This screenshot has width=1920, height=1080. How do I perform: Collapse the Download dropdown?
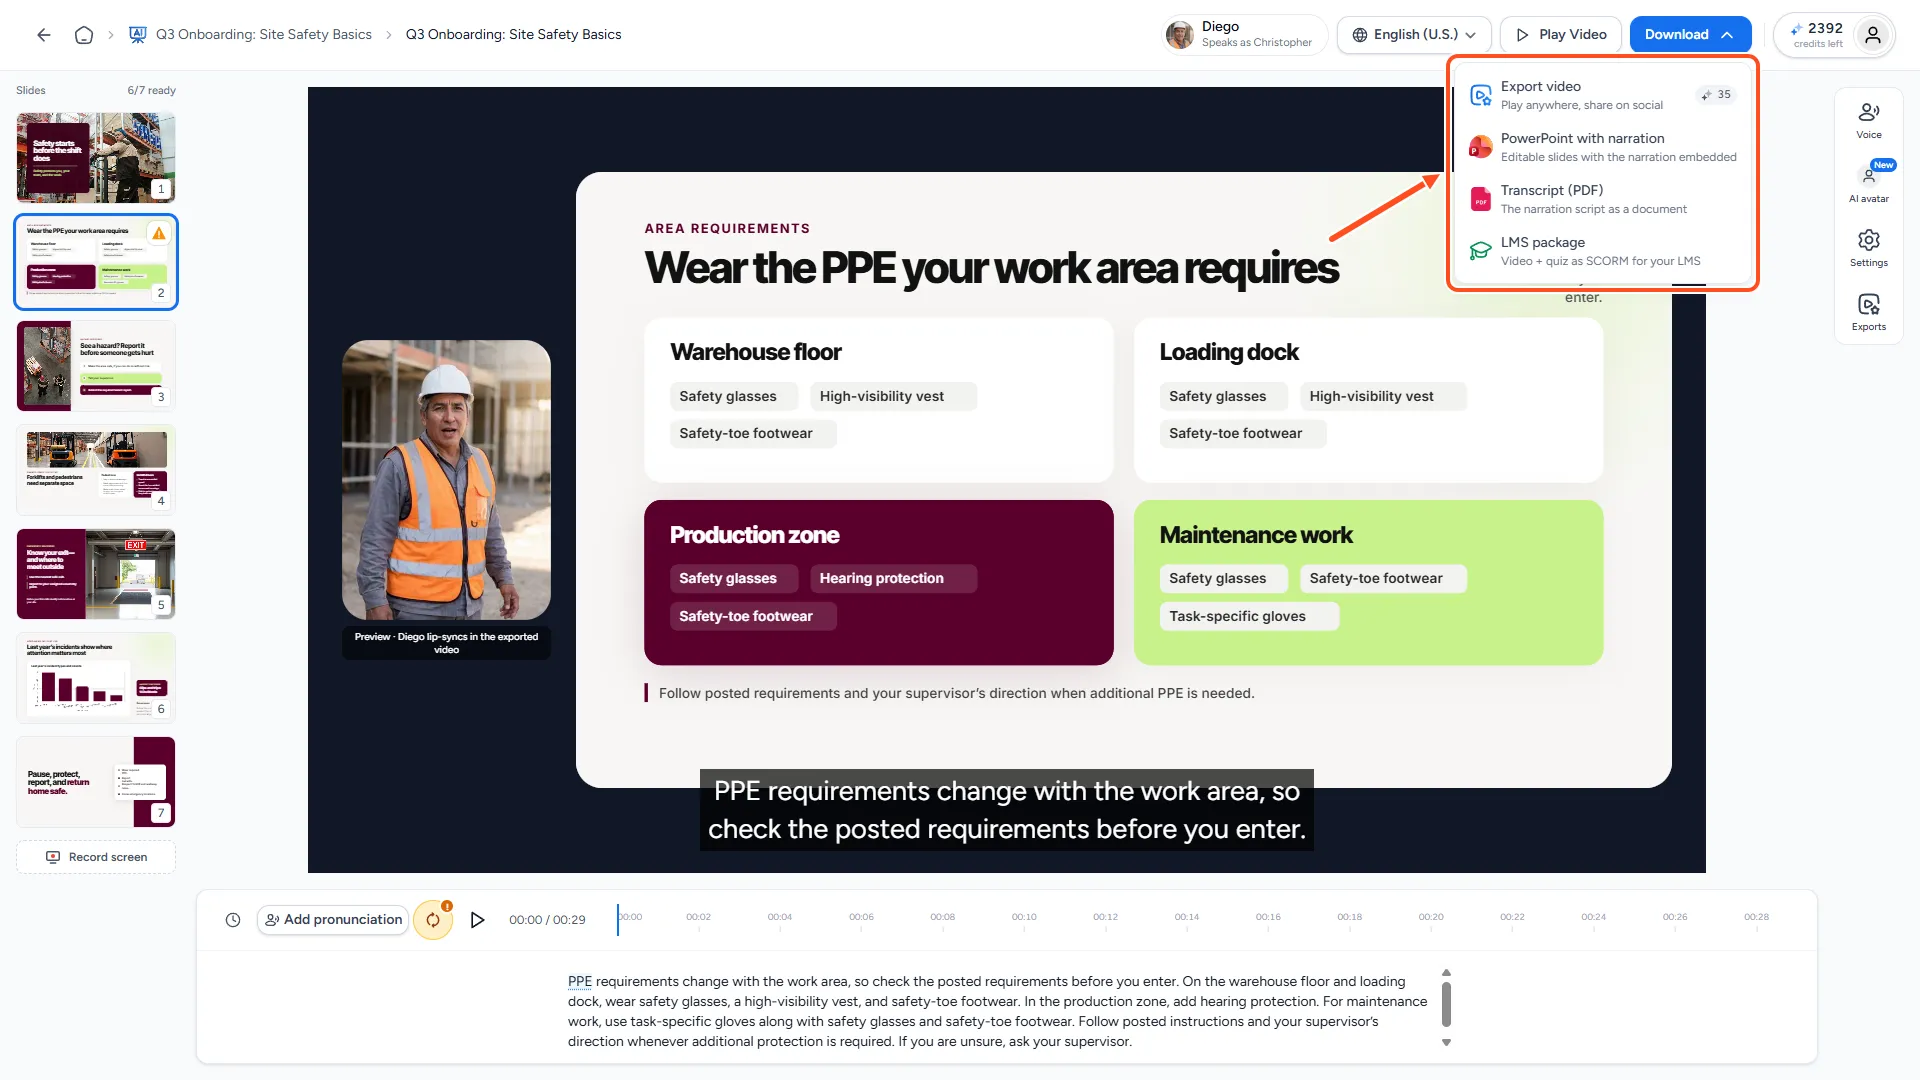point(1690,35)
